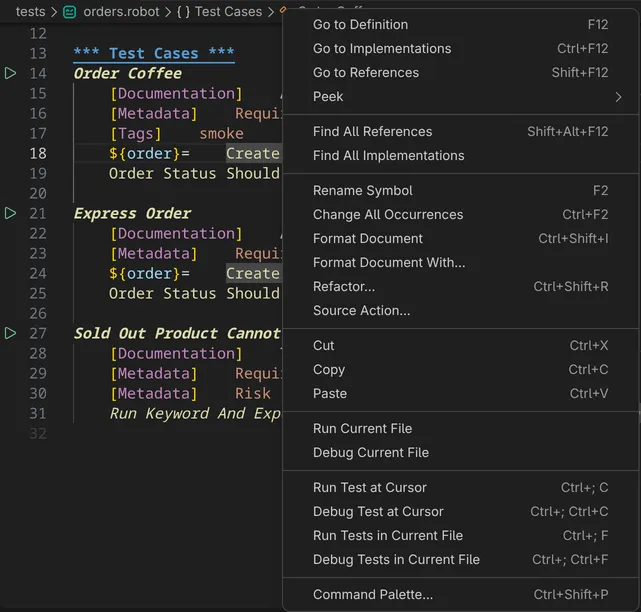Select Run Tests in Current File

460,536
